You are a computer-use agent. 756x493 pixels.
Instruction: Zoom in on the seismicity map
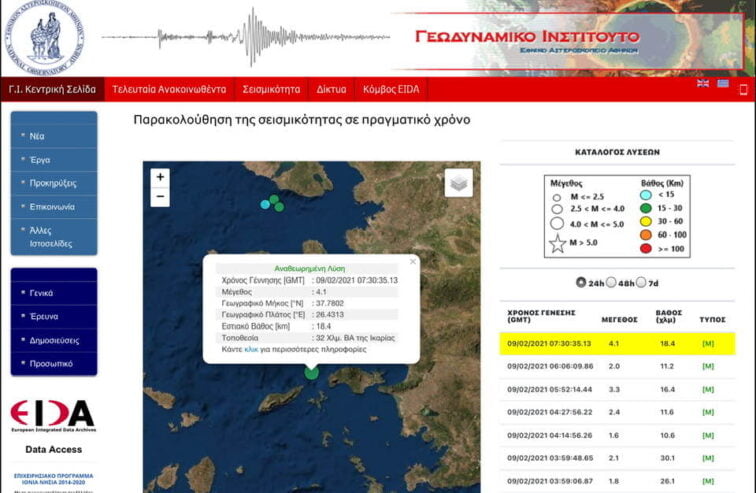[x=160, y=177]
